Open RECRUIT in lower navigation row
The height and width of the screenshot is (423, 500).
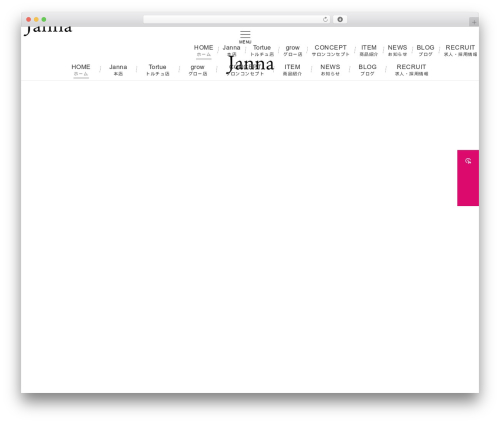point(411,70)
